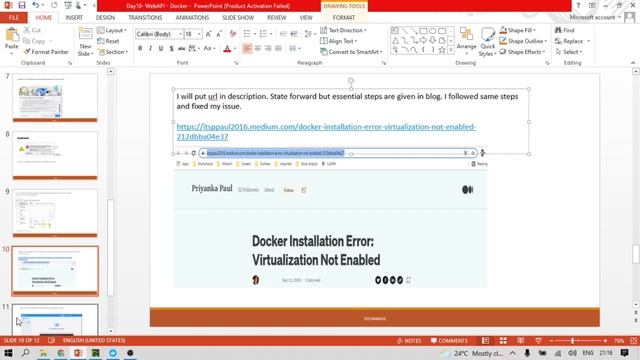640x360 pixels.
Task: Toggle Underline formatting
Action: tap(161, 49)
